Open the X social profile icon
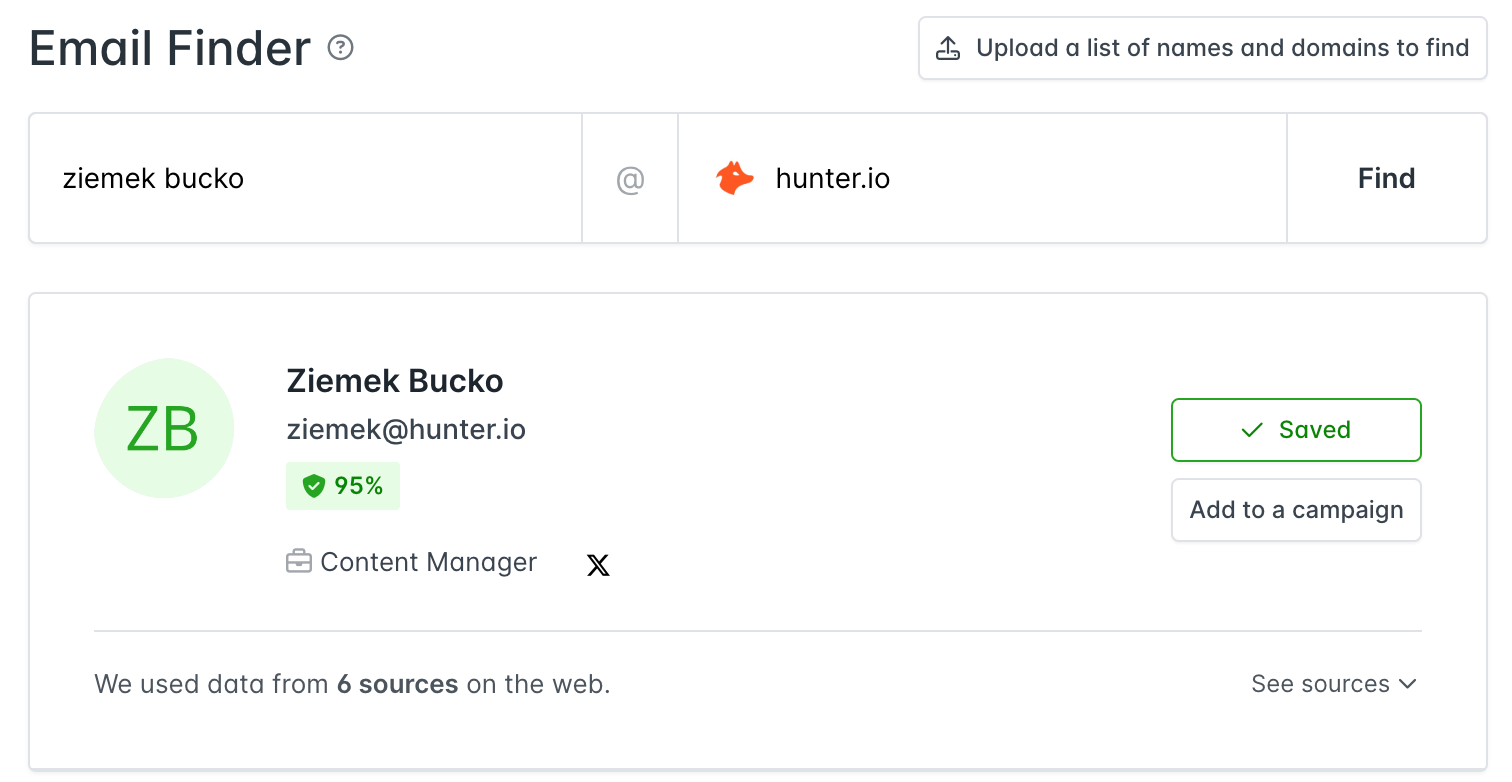Viewport: 1512px width, 782px height. (x=598, y=565)
